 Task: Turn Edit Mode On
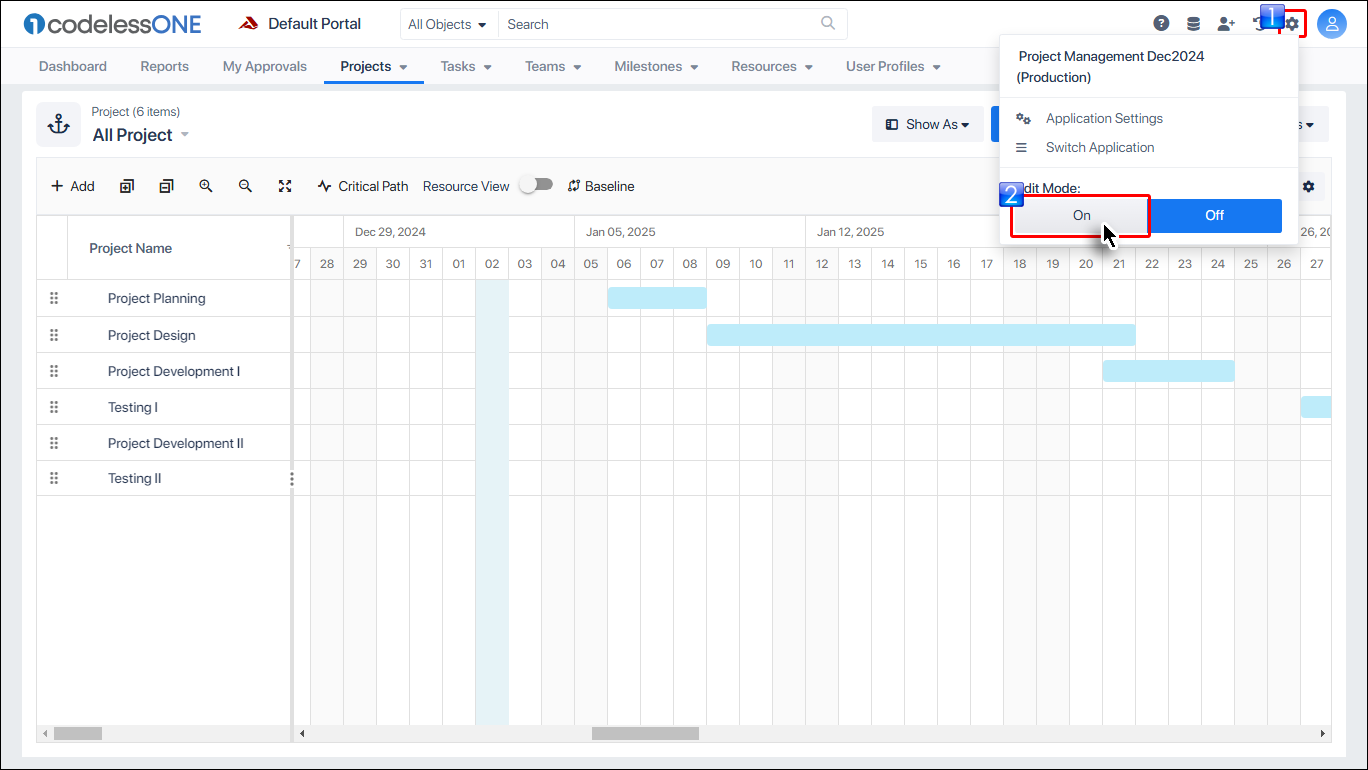coord(1080,215)
